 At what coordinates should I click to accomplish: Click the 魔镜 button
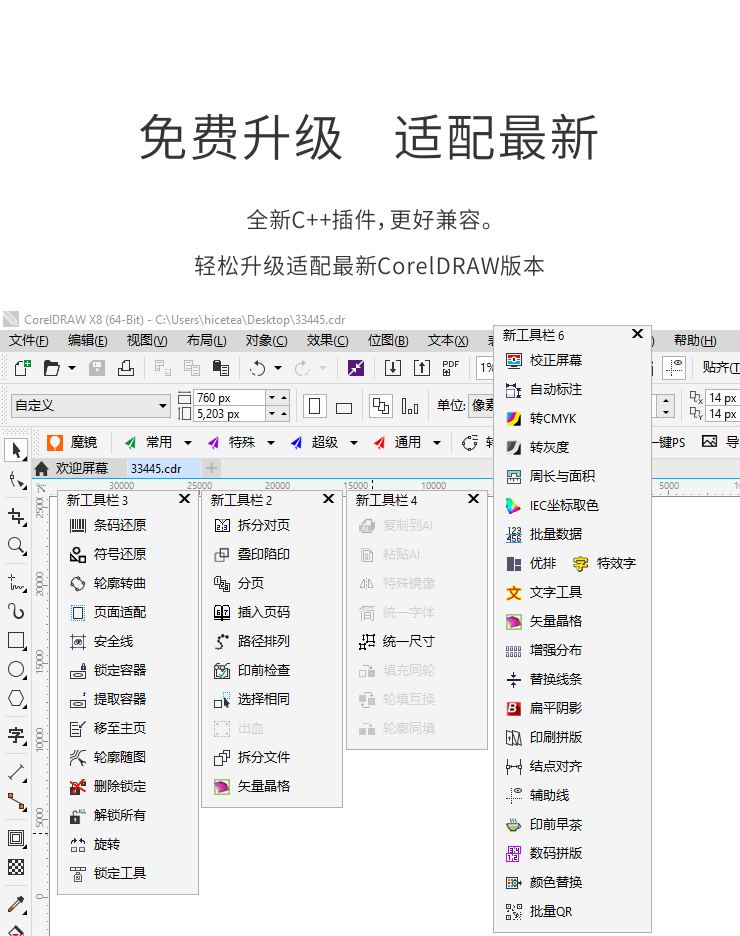coord(72,442)
